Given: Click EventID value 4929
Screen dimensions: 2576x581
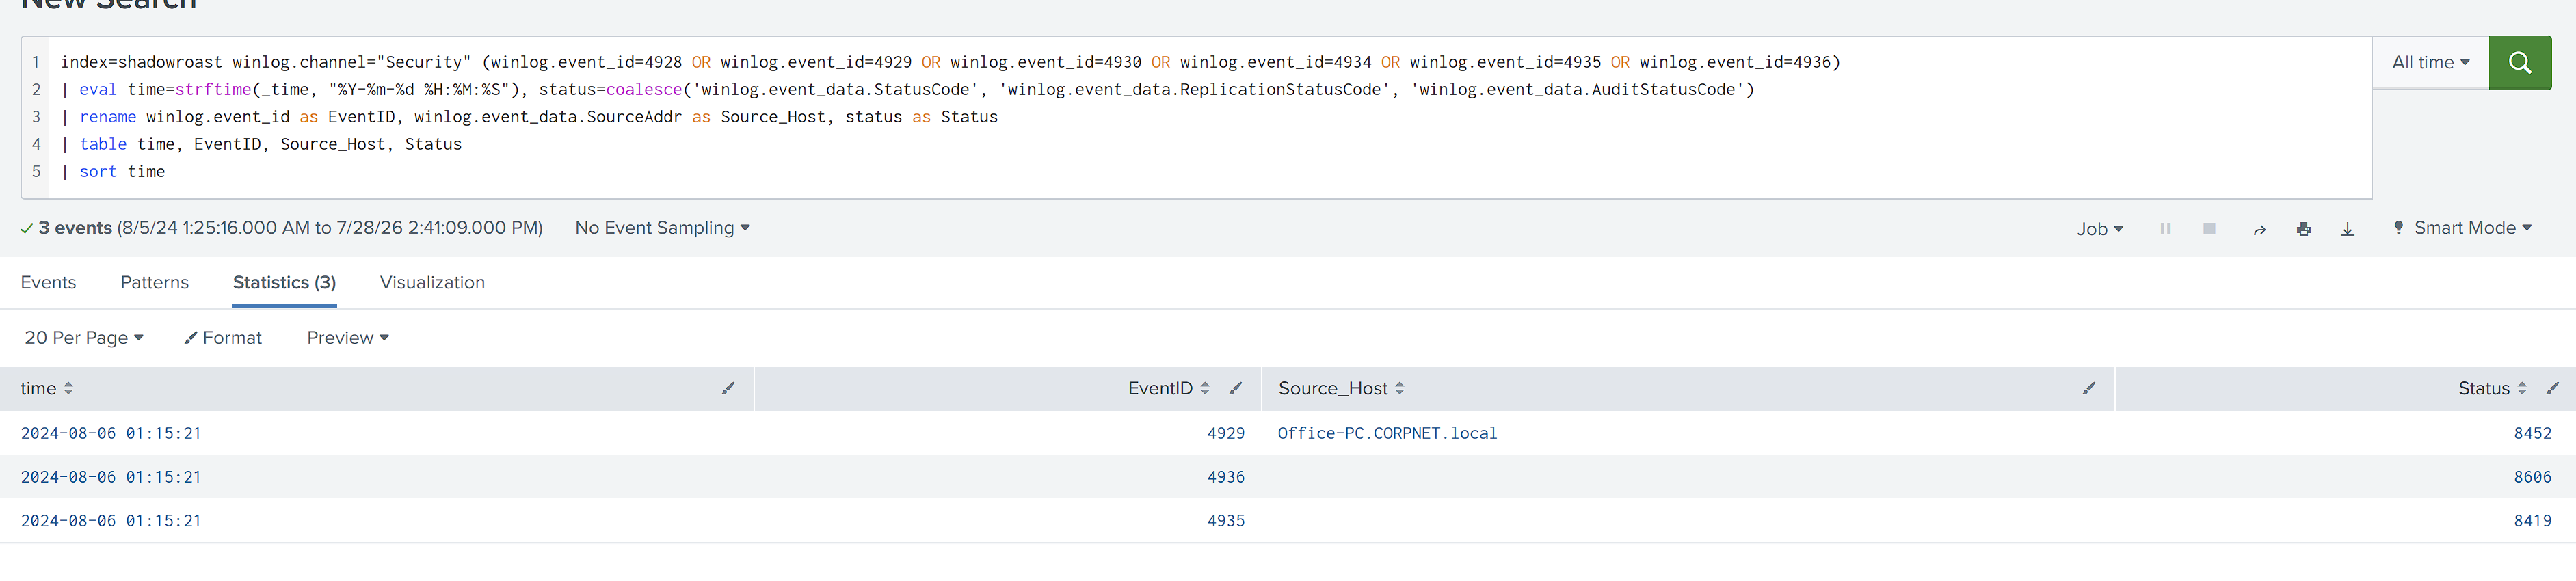Looking at the screenshot, I should click(1225, 433).
